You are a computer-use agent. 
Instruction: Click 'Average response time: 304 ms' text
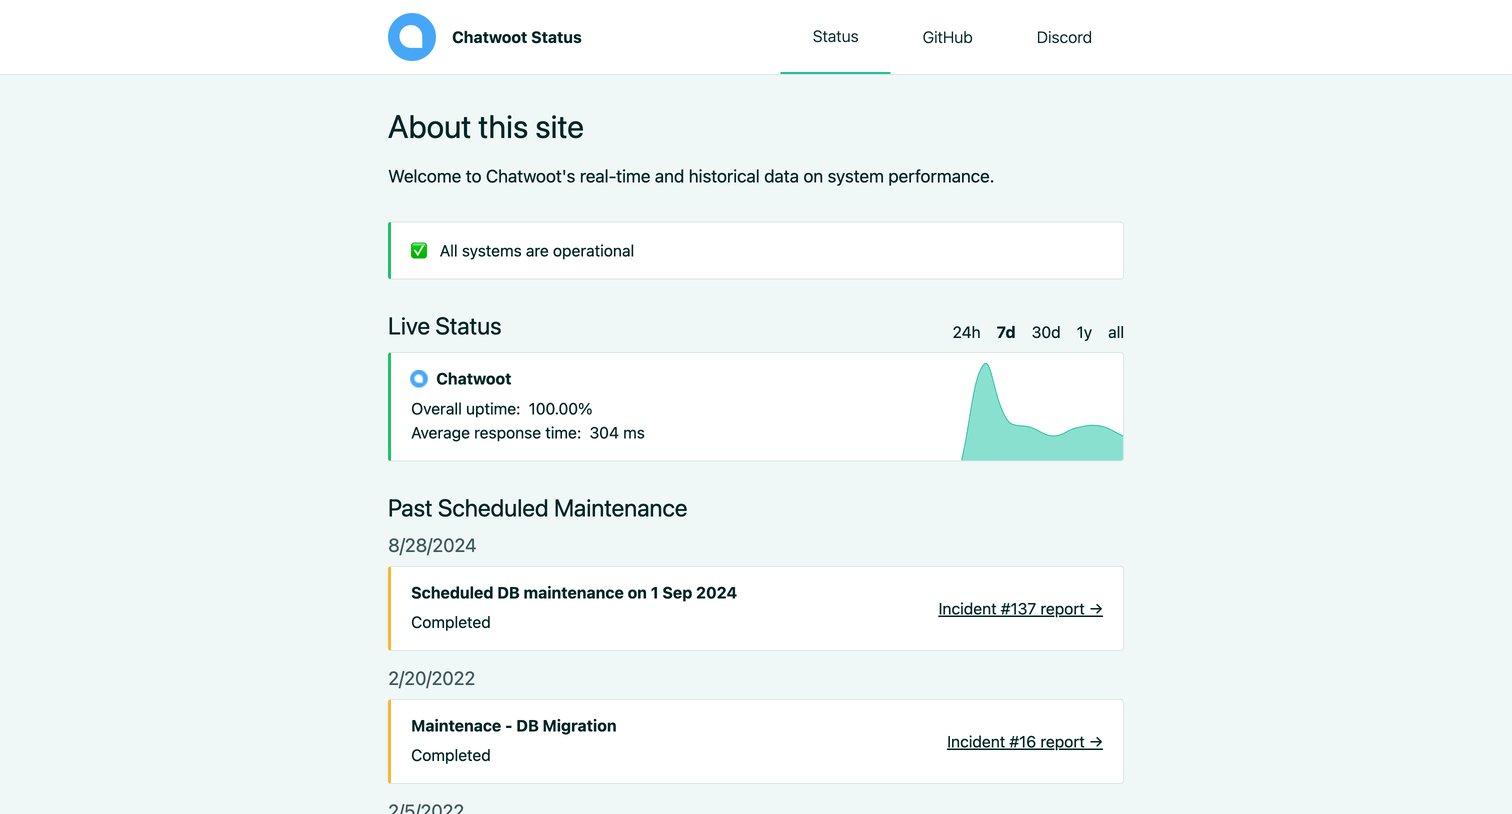(x=528, y=433)
